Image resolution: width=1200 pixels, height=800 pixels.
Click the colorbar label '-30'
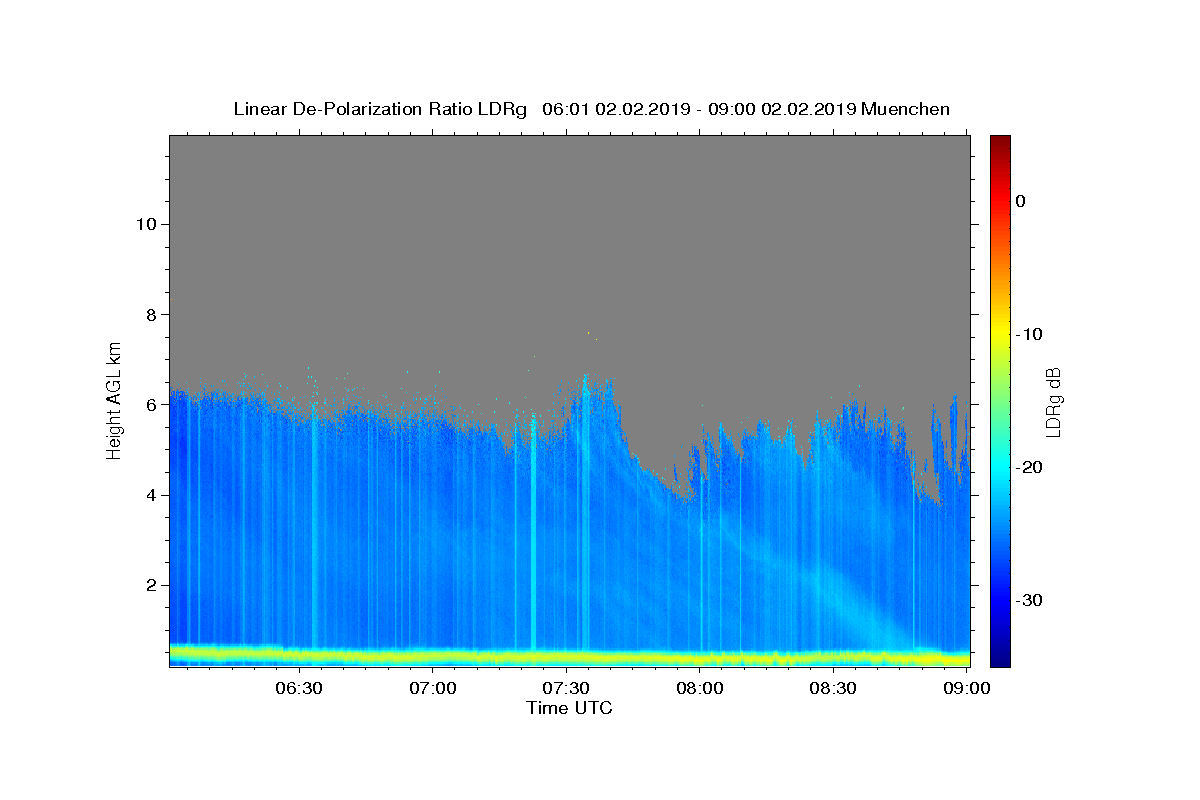(1030, 600)
